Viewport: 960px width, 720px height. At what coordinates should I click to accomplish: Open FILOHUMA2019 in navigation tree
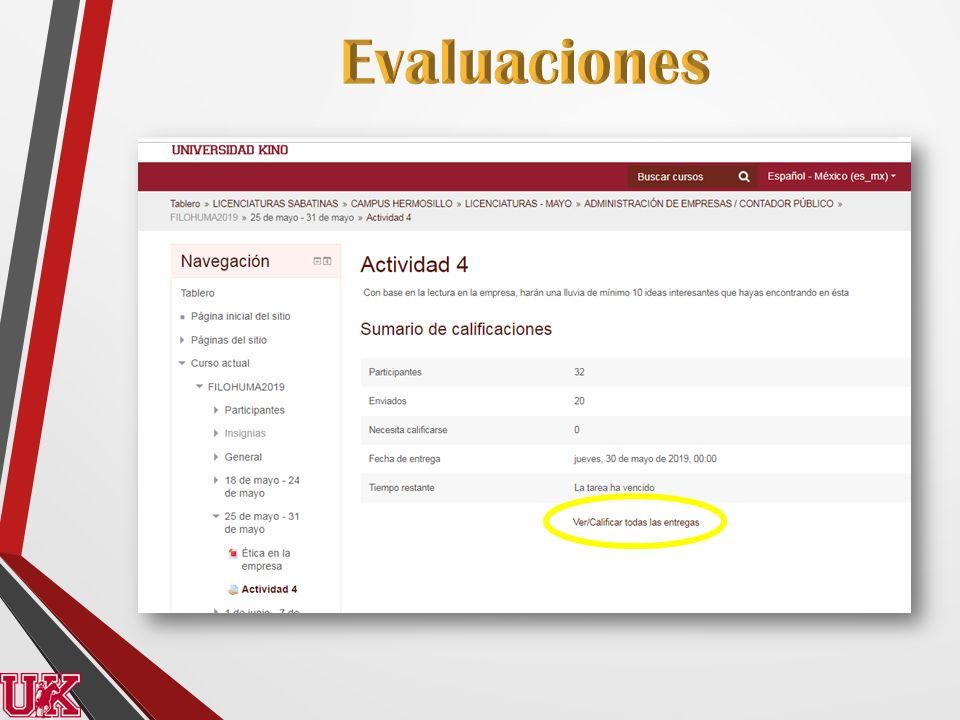click(246, 387)
